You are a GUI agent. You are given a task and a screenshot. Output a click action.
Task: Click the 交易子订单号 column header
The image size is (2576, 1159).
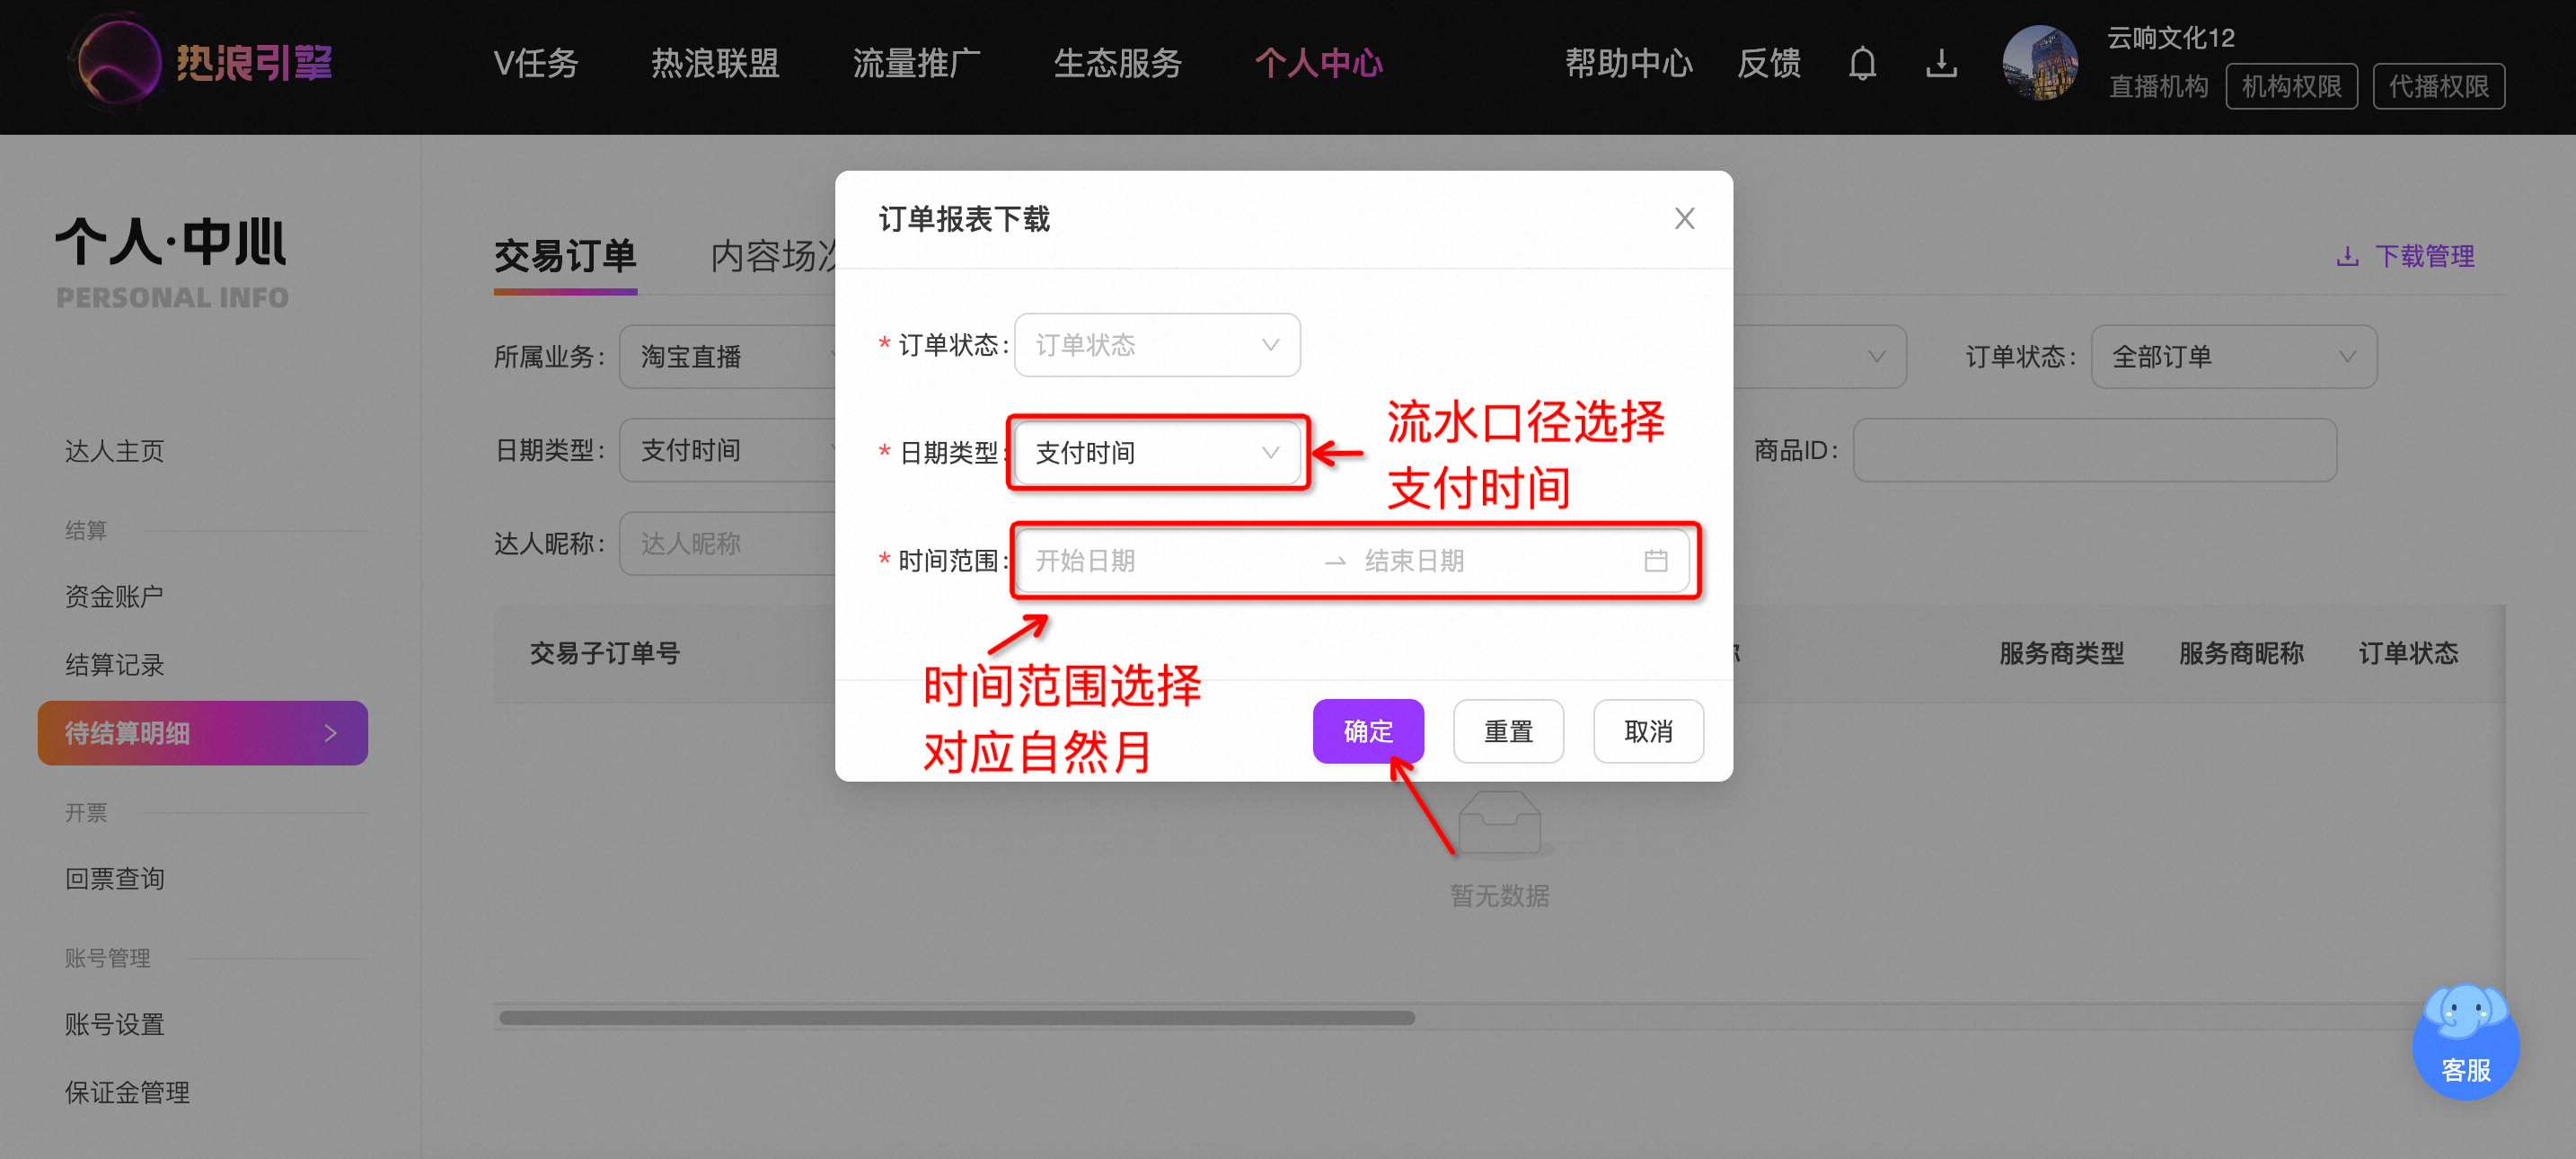(605, 654)
